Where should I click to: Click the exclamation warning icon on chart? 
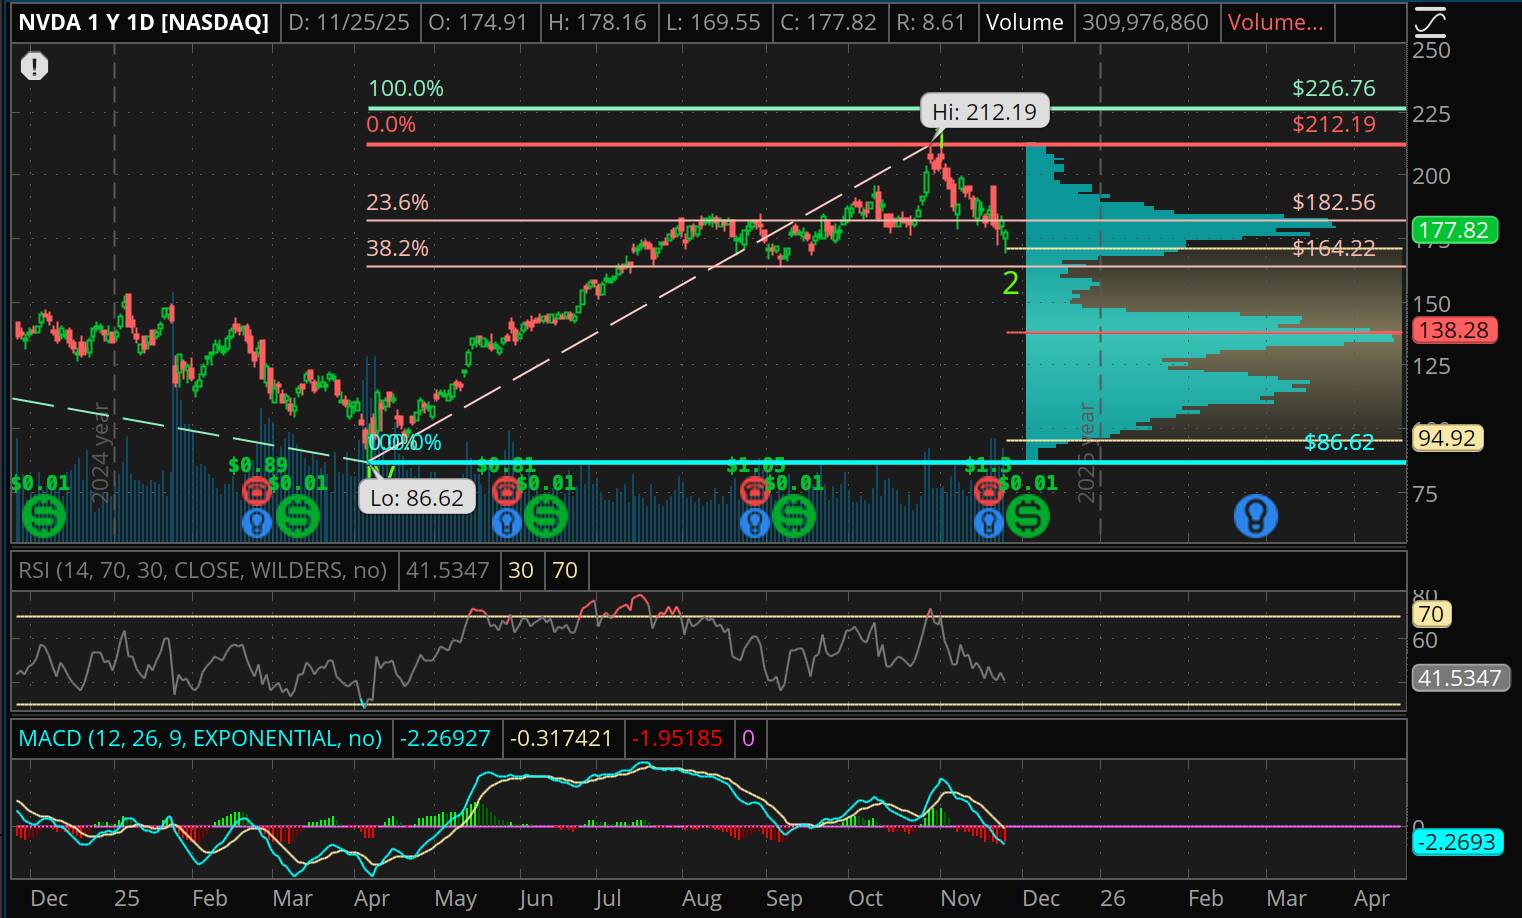tap(35, 67)
